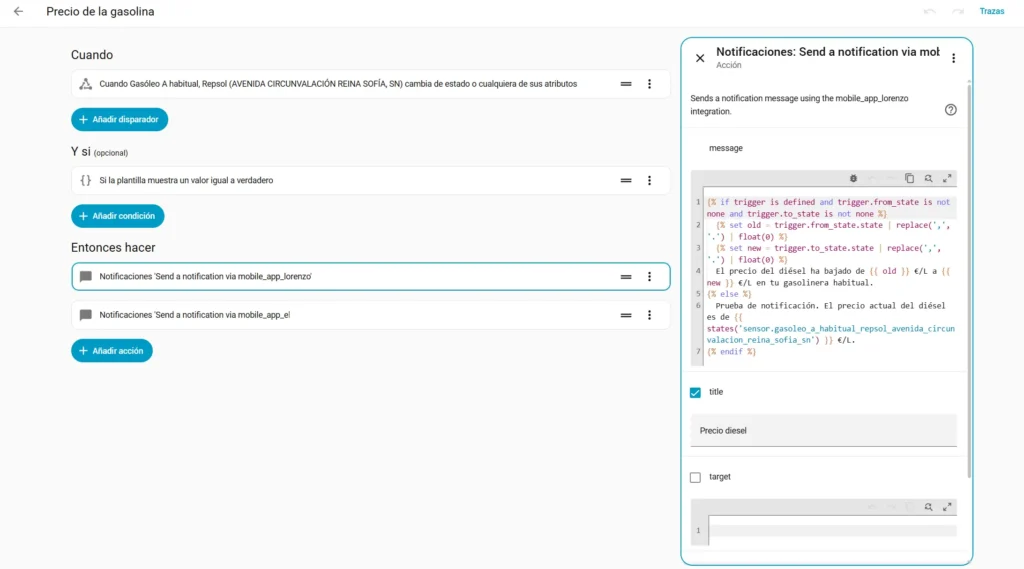Close the Notificaciones side panel
This screenshot has width=1024, height=569.
point(699,58)
